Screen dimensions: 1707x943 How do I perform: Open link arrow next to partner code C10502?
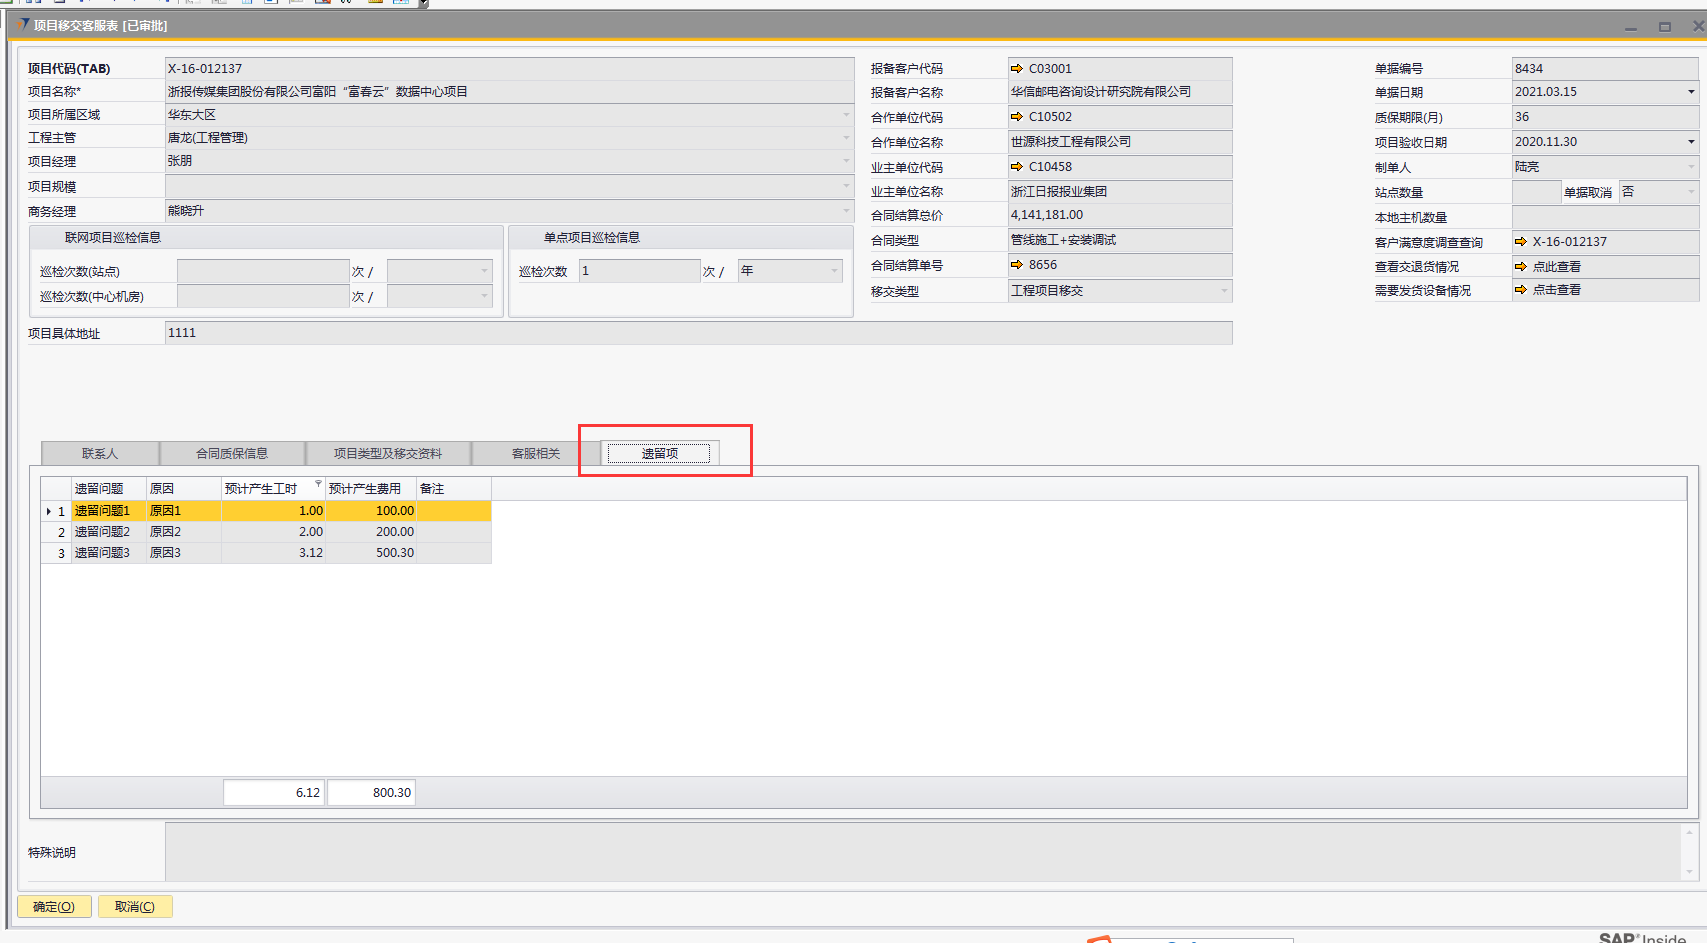coord(1017,117)
